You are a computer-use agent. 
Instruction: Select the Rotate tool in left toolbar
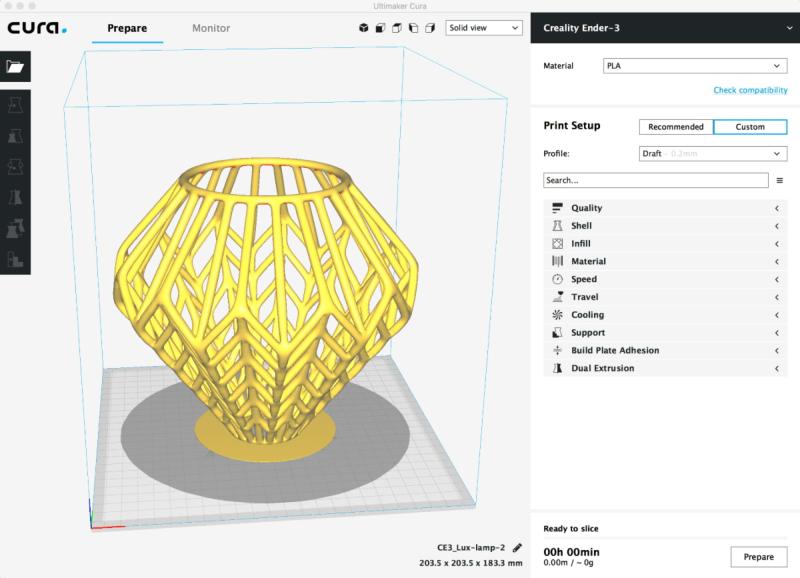coord(15,167)
